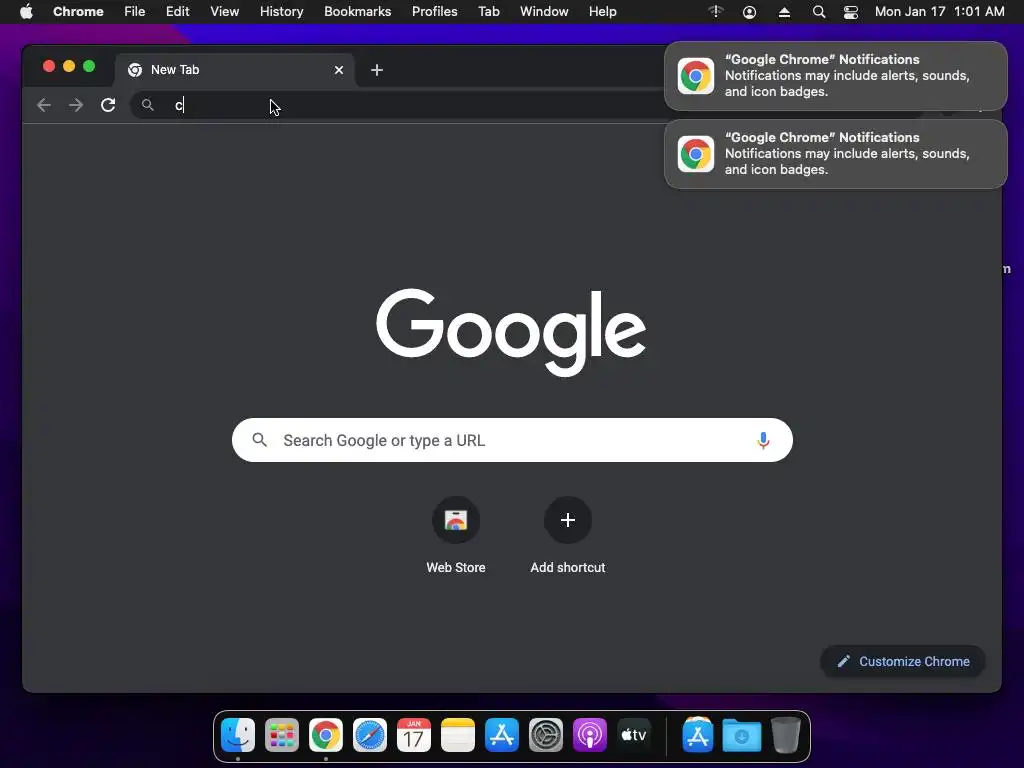This screenshot has height=768, width=1024.
Task: Open the Profiles menu
Action: [434, 12]
